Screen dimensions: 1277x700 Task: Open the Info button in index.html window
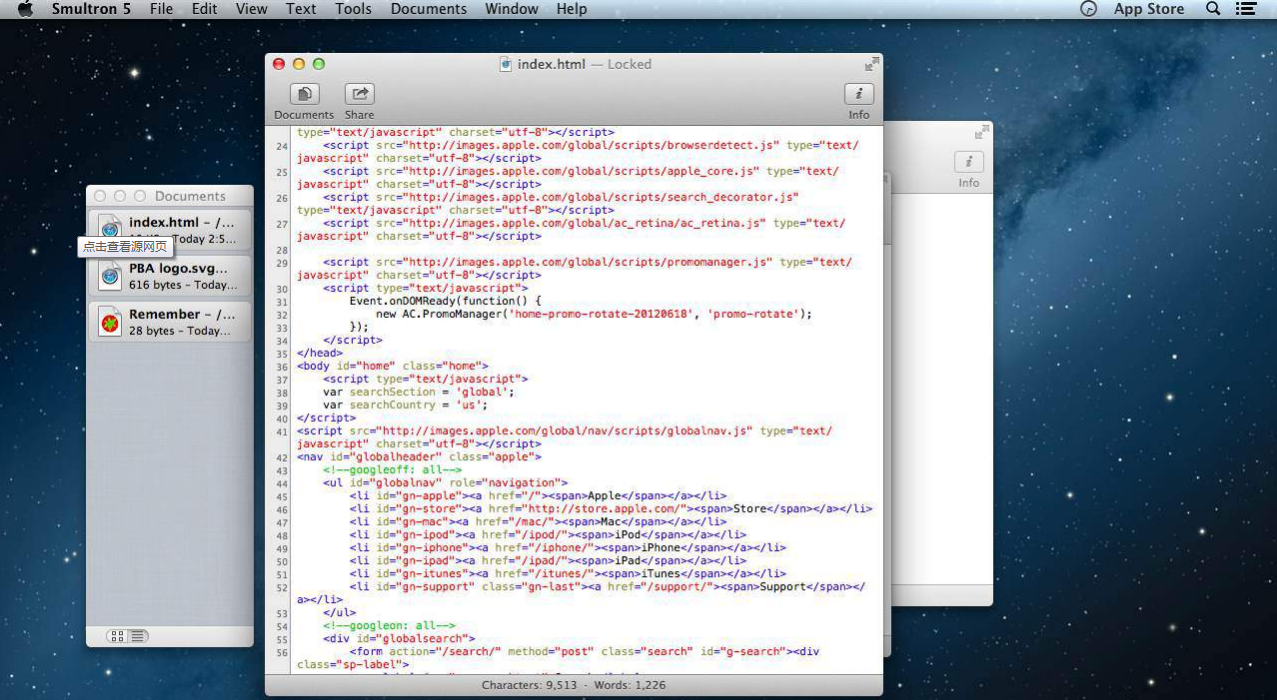(x=859, y=94)
